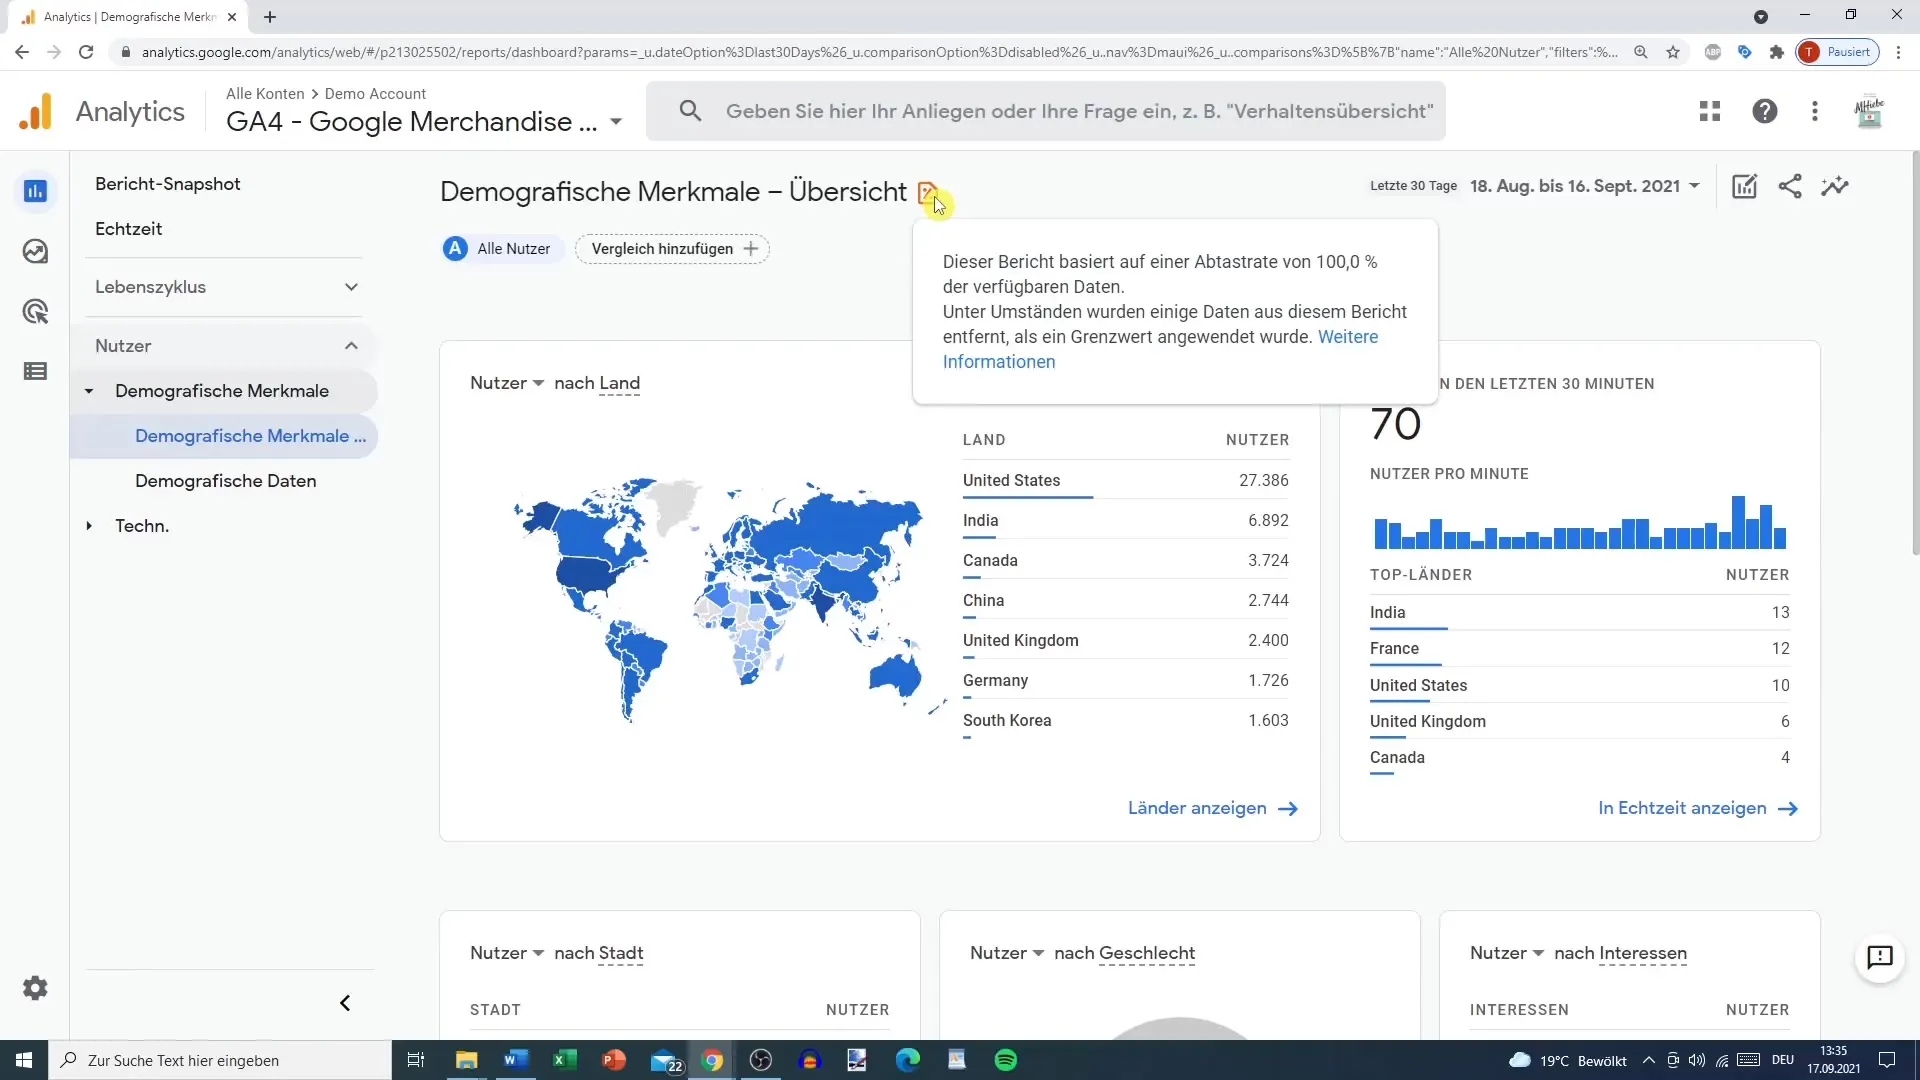Open the Advertising section icon
Image resolution: width=1920 pixels, height=1080 pixels.
click(35, 311)
